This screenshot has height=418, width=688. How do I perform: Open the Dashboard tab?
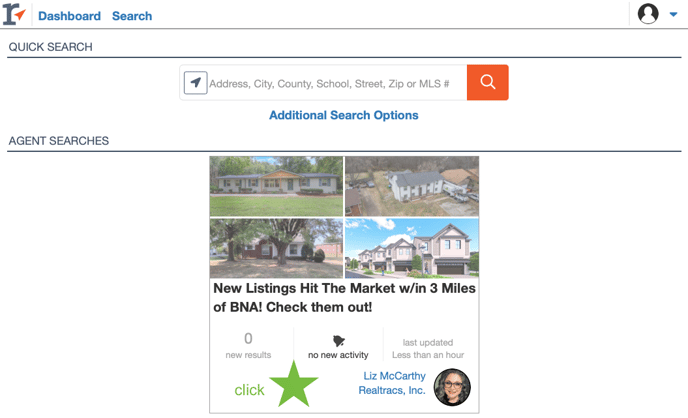[69, 16]
